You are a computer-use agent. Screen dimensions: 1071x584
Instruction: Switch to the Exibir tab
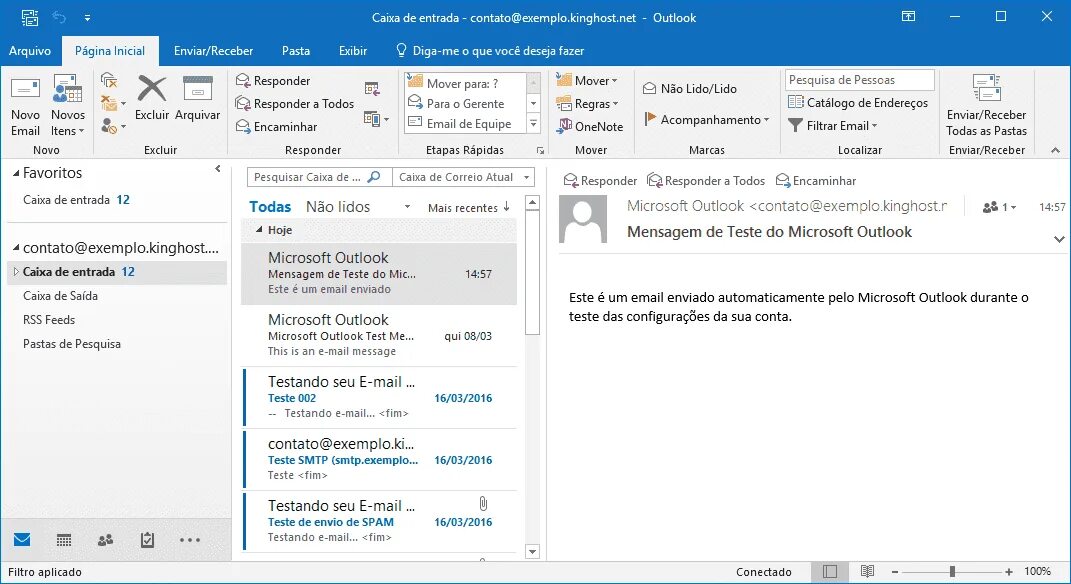tap(353, 51)
